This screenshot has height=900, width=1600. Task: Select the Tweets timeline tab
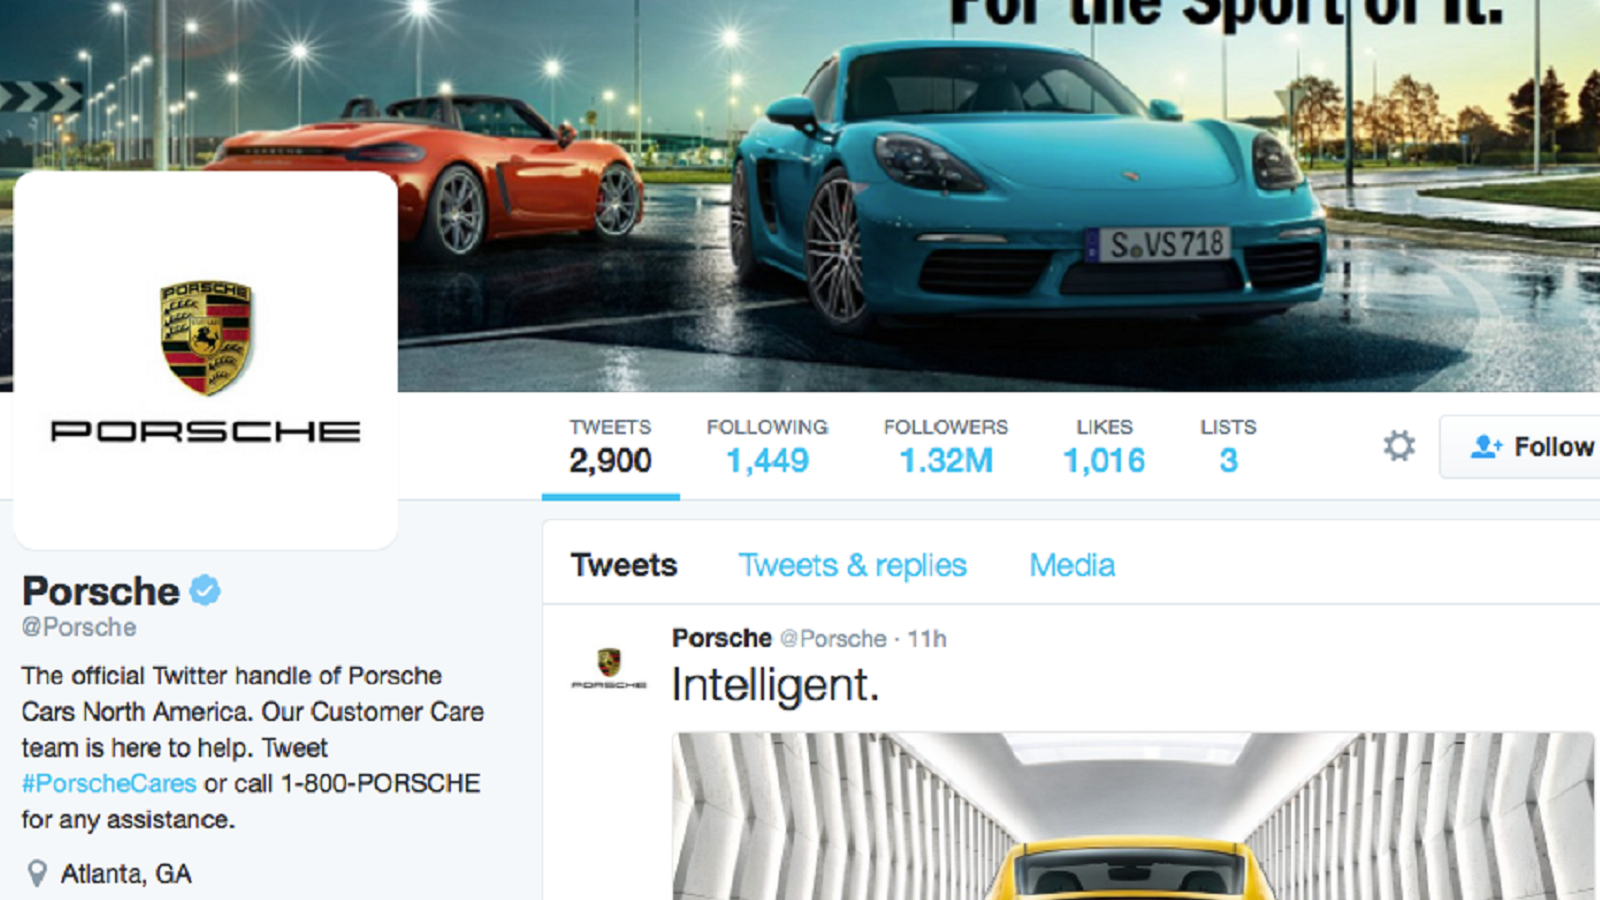point(624,565)
